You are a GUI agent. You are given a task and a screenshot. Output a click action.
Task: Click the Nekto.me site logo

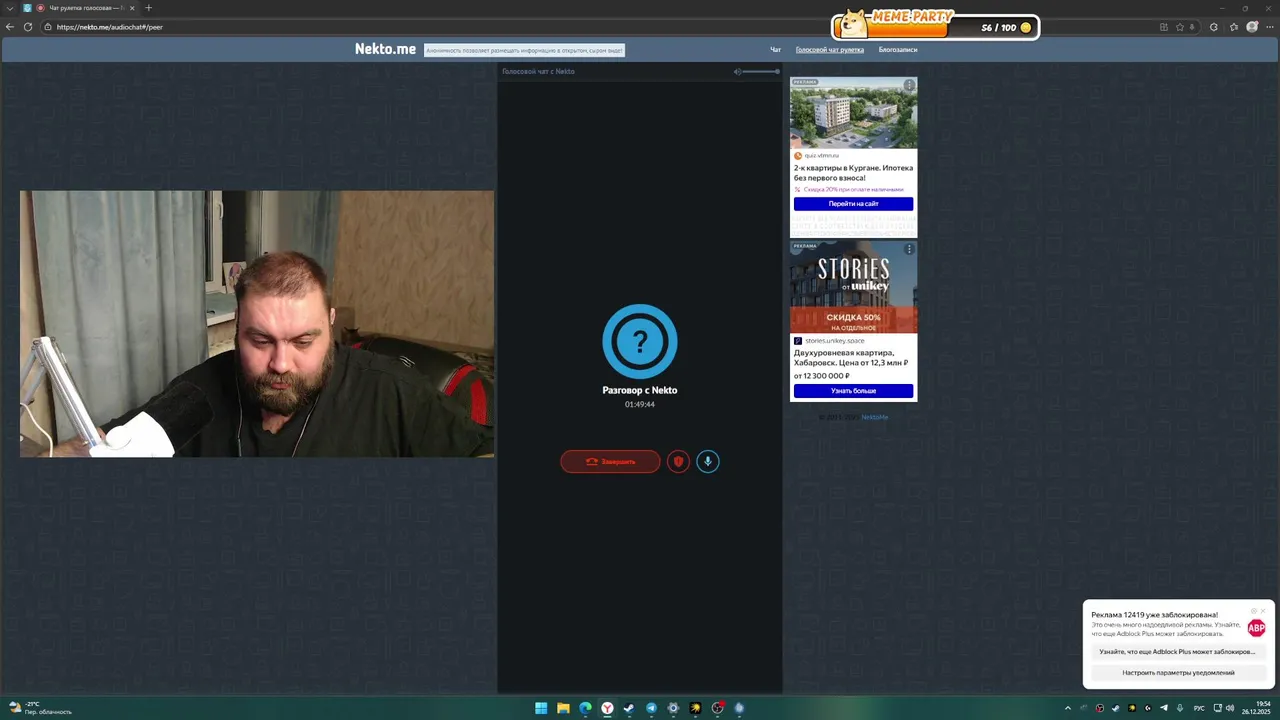tap(385, 49)
